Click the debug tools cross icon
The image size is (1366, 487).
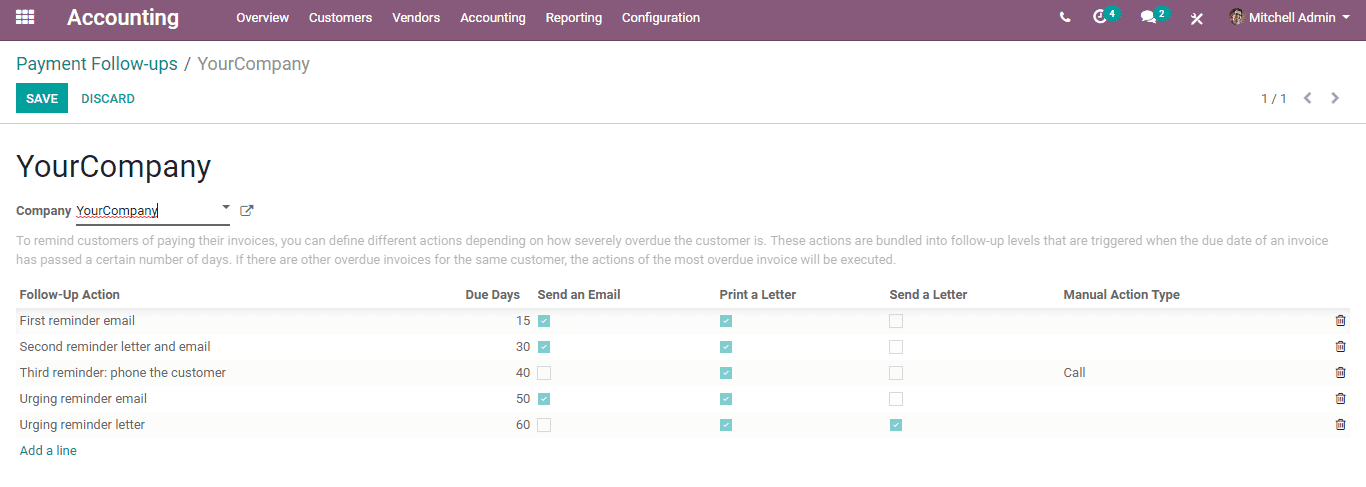(x=1196, y=18)
